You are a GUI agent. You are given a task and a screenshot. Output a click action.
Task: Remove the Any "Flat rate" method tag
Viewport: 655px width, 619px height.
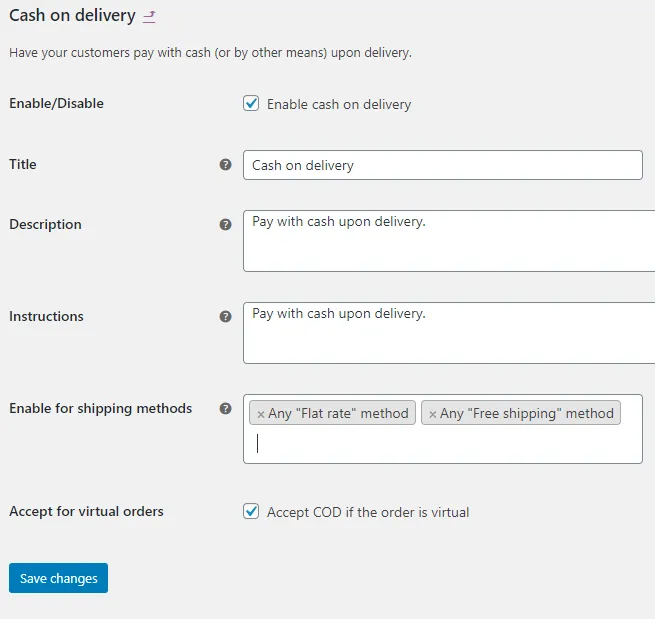pos(261,414)
